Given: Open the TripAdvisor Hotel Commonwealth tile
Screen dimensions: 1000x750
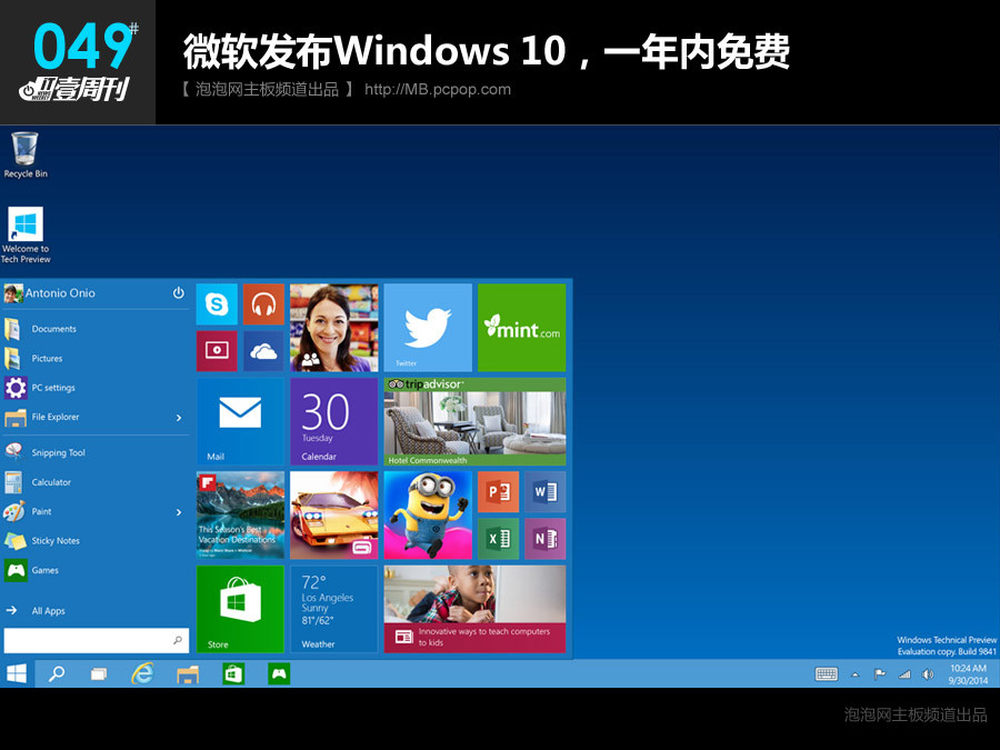Looking at the screenshot, I should click(475, 422).
